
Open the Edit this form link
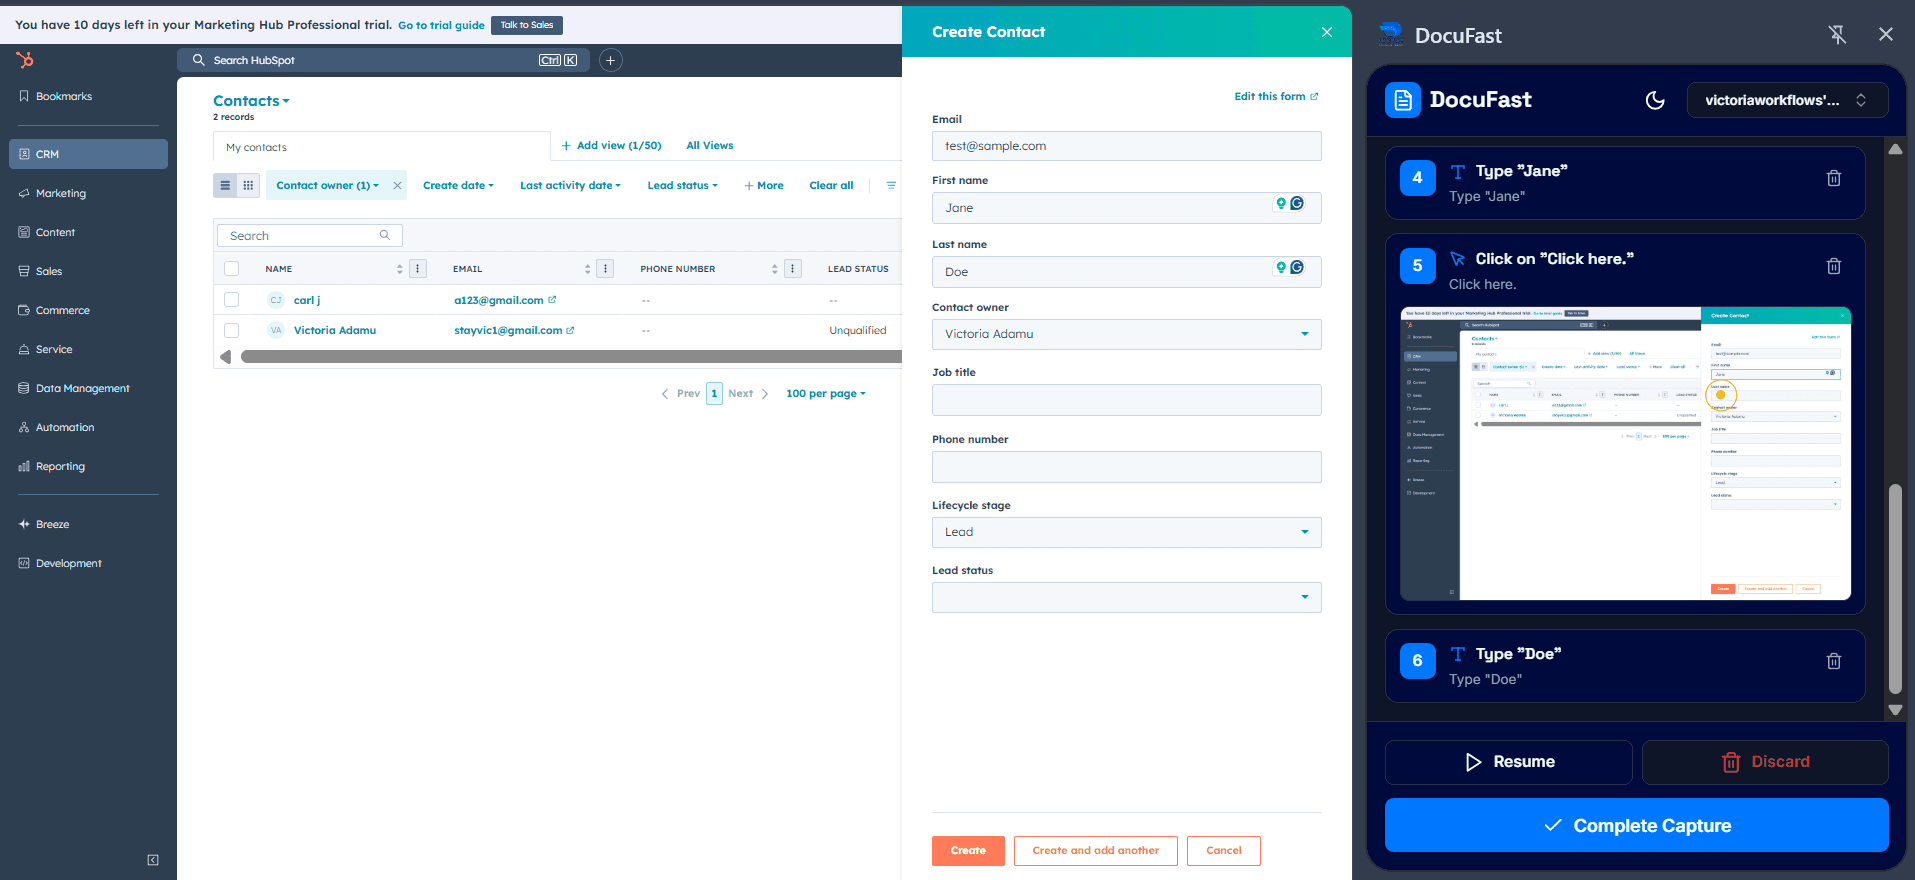(1276, 96)
